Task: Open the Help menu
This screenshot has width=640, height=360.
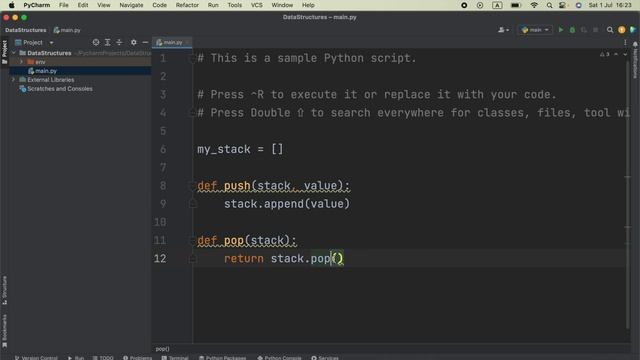Action: [308, 5]
